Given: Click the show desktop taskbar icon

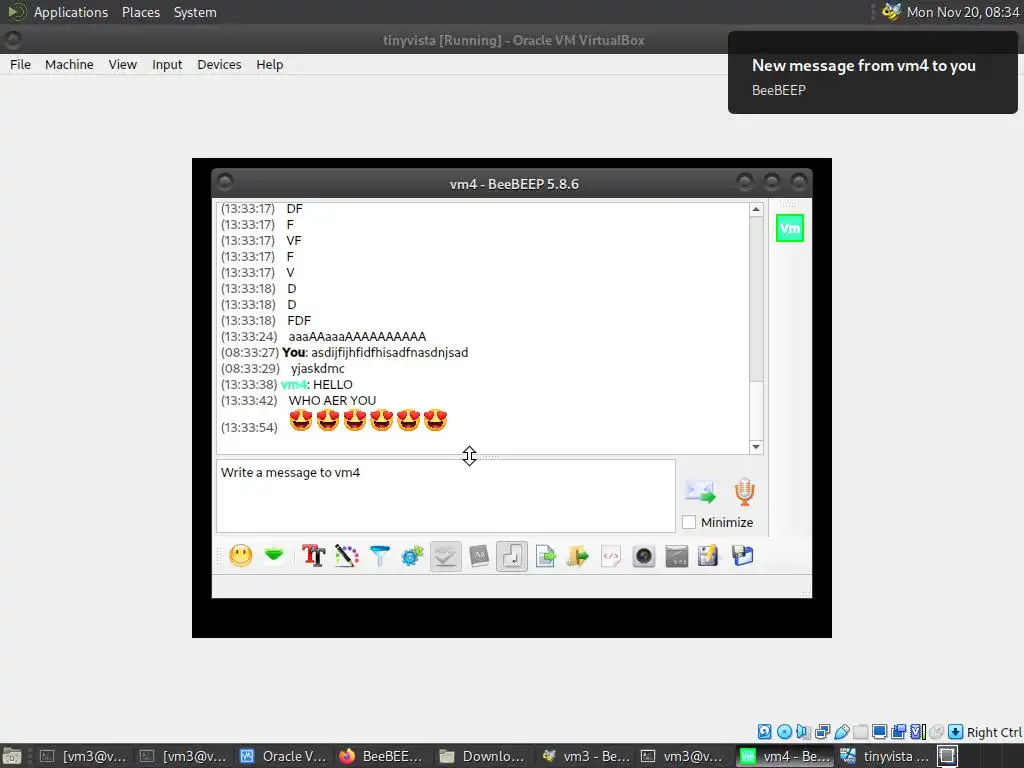Looking at the screenshot, I should click(x=12, y=756).
